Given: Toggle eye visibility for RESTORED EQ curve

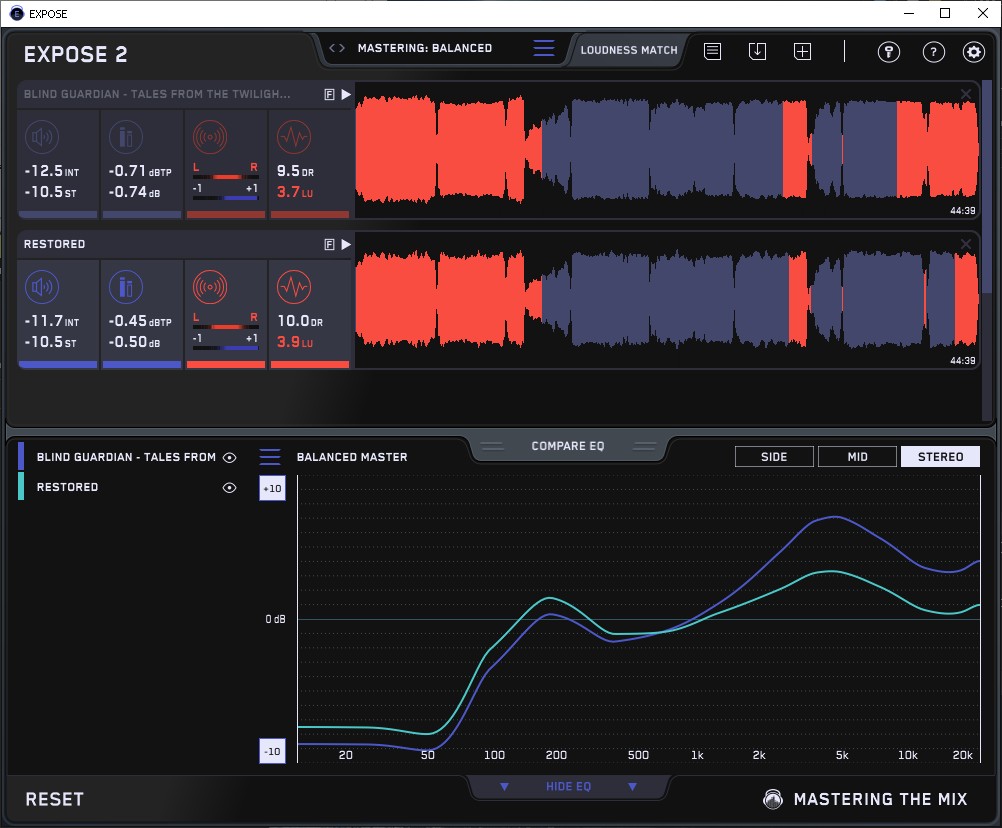Looking at the screenshot, I should click(x=229, y=487).
